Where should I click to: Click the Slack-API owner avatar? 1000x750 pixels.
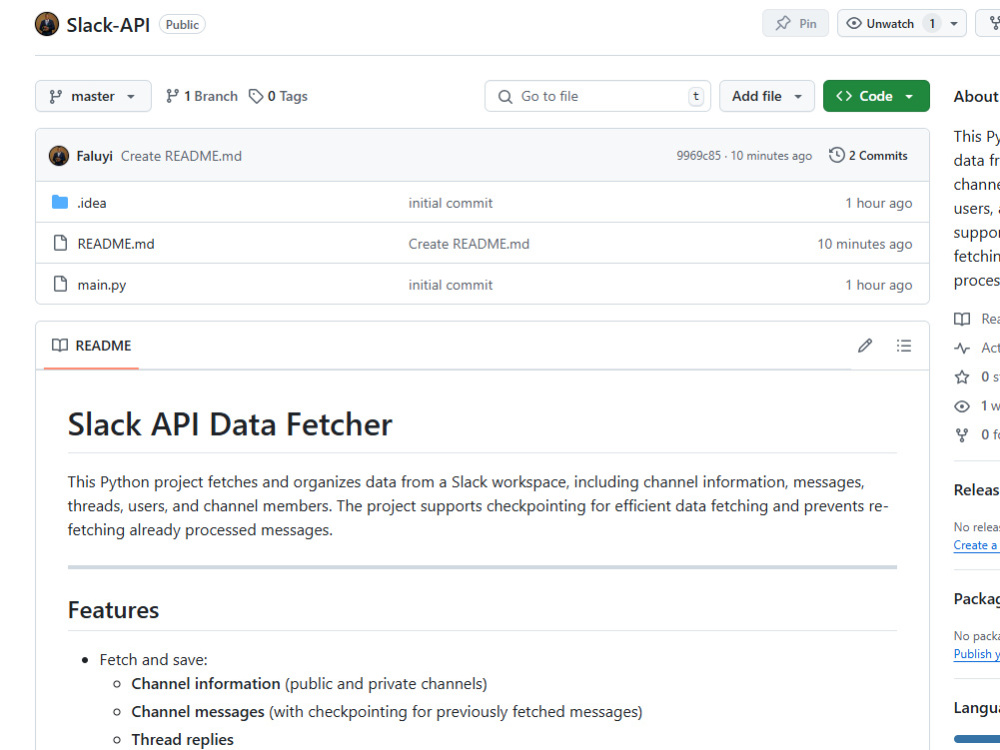pyautogui.click(x=47, y=24)
